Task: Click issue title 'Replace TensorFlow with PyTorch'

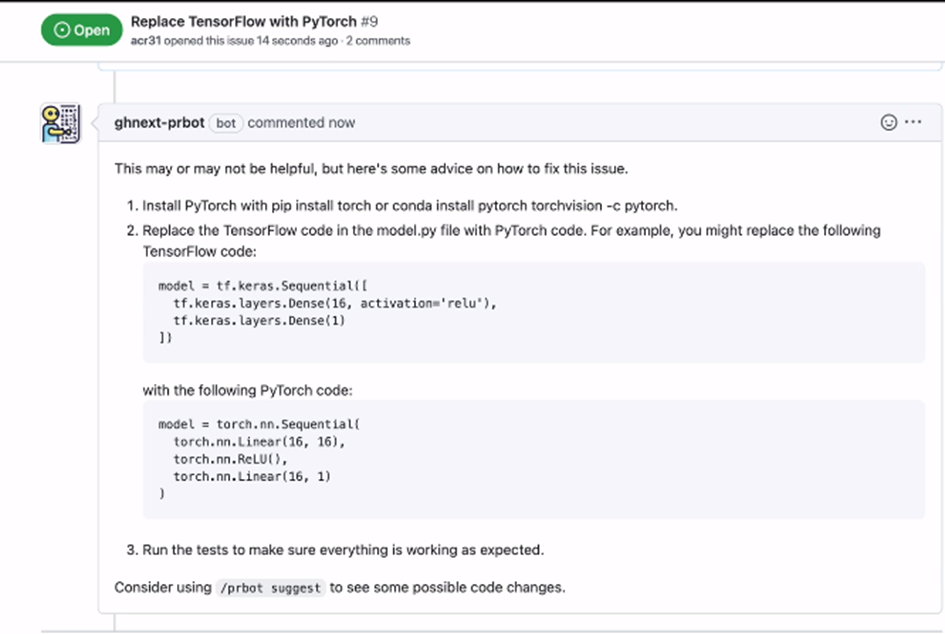Action: pyautogui.click(x=243, y=22)
